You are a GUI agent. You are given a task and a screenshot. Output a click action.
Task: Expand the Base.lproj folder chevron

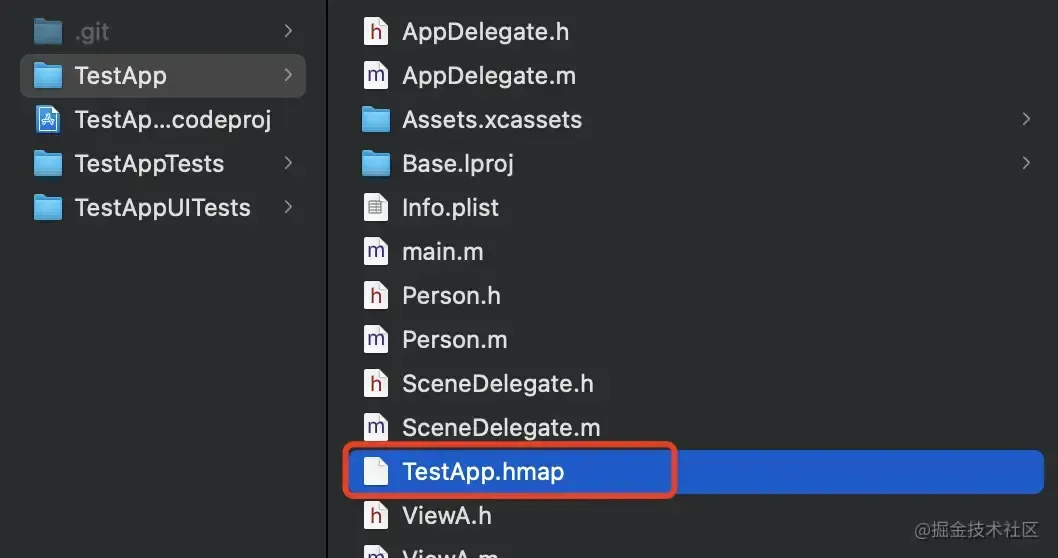[1026, 164]
